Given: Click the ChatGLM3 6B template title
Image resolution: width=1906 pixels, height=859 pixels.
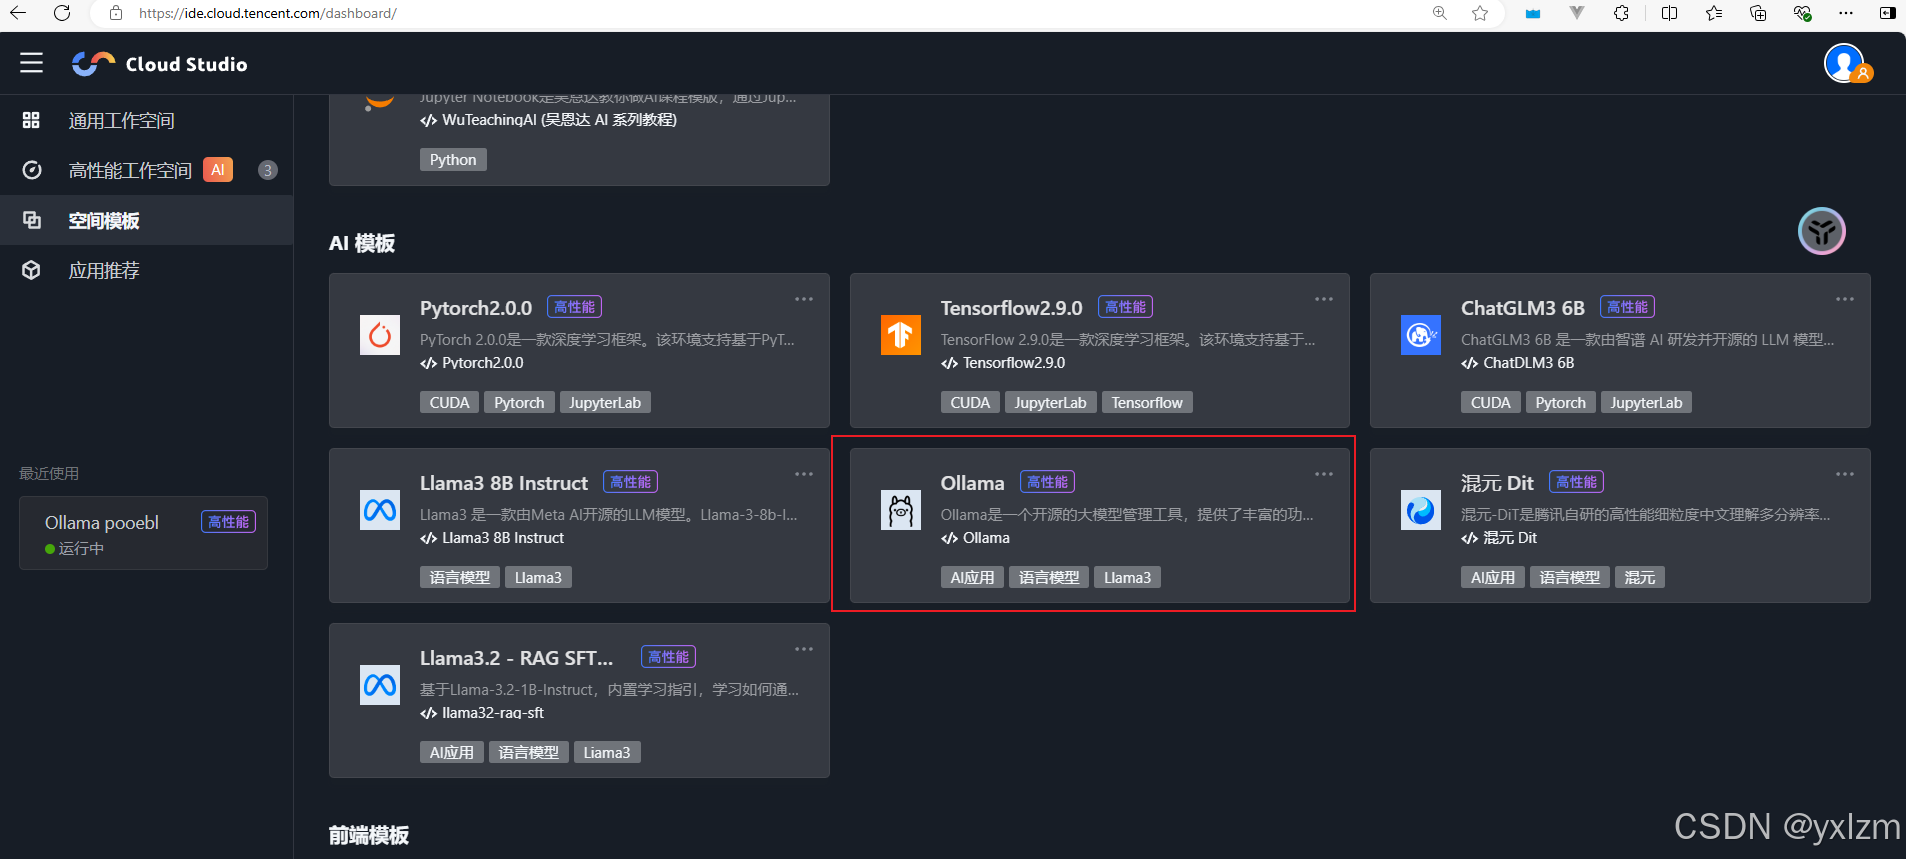Looking at the screenshot, I should coord(1523,308).
